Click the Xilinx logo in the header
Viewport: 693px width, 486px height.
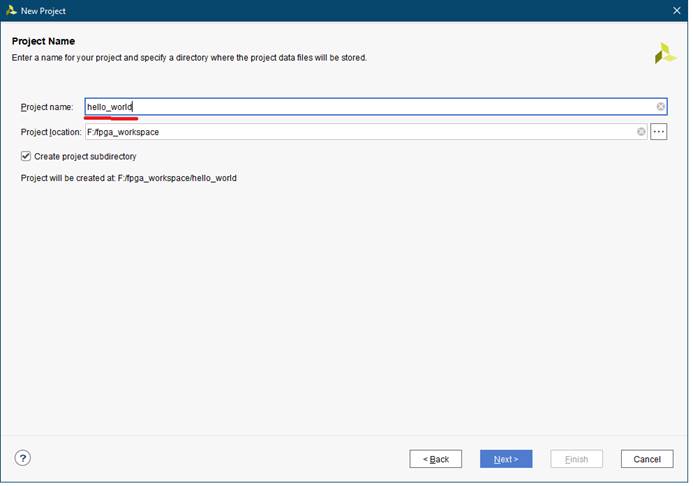(665, 54)
